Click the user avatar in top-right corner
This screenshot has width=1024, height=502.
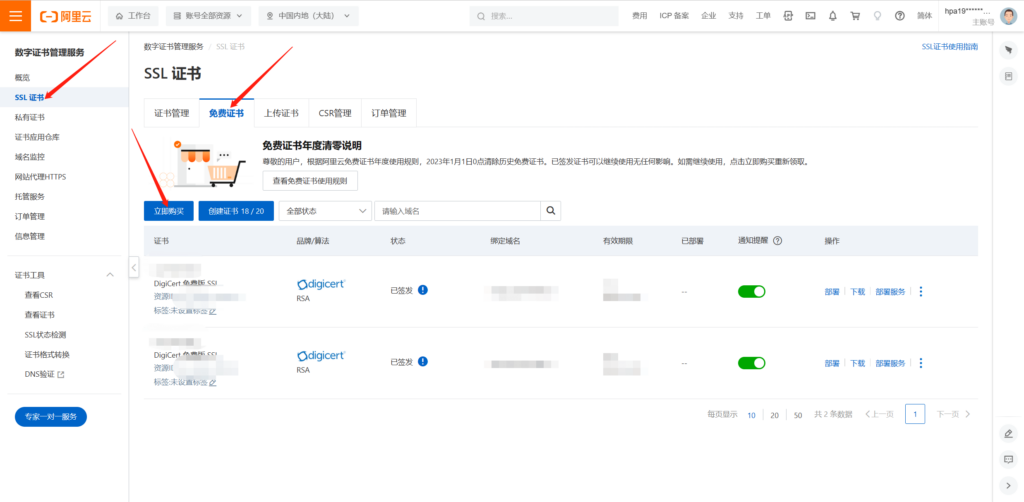[x=1008, y=16]
